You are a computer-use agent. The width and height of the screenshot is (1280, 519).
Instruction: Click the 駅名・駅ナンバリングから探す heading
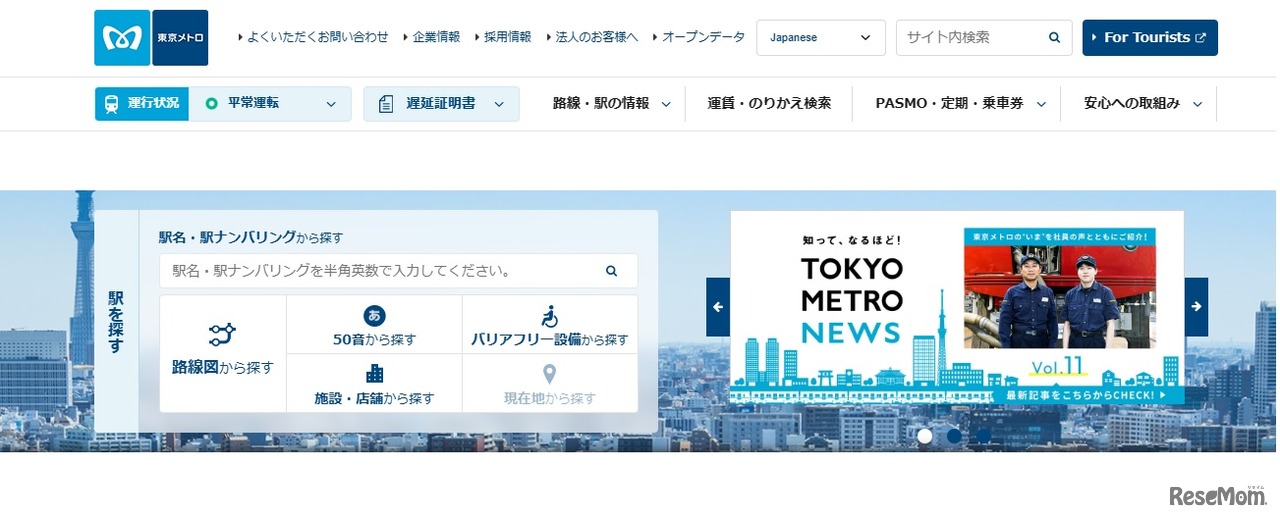point(251,237)
